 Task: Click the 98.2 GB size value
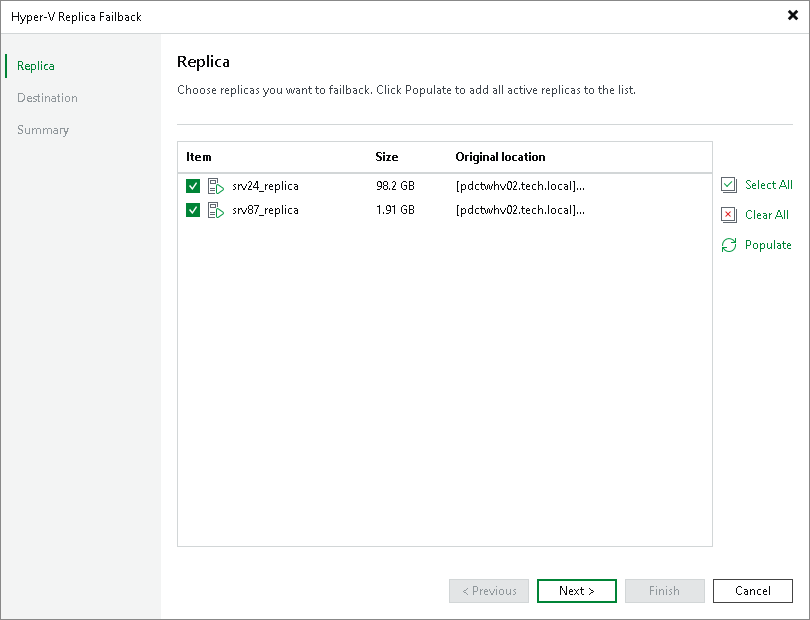[x=395, y=186]
